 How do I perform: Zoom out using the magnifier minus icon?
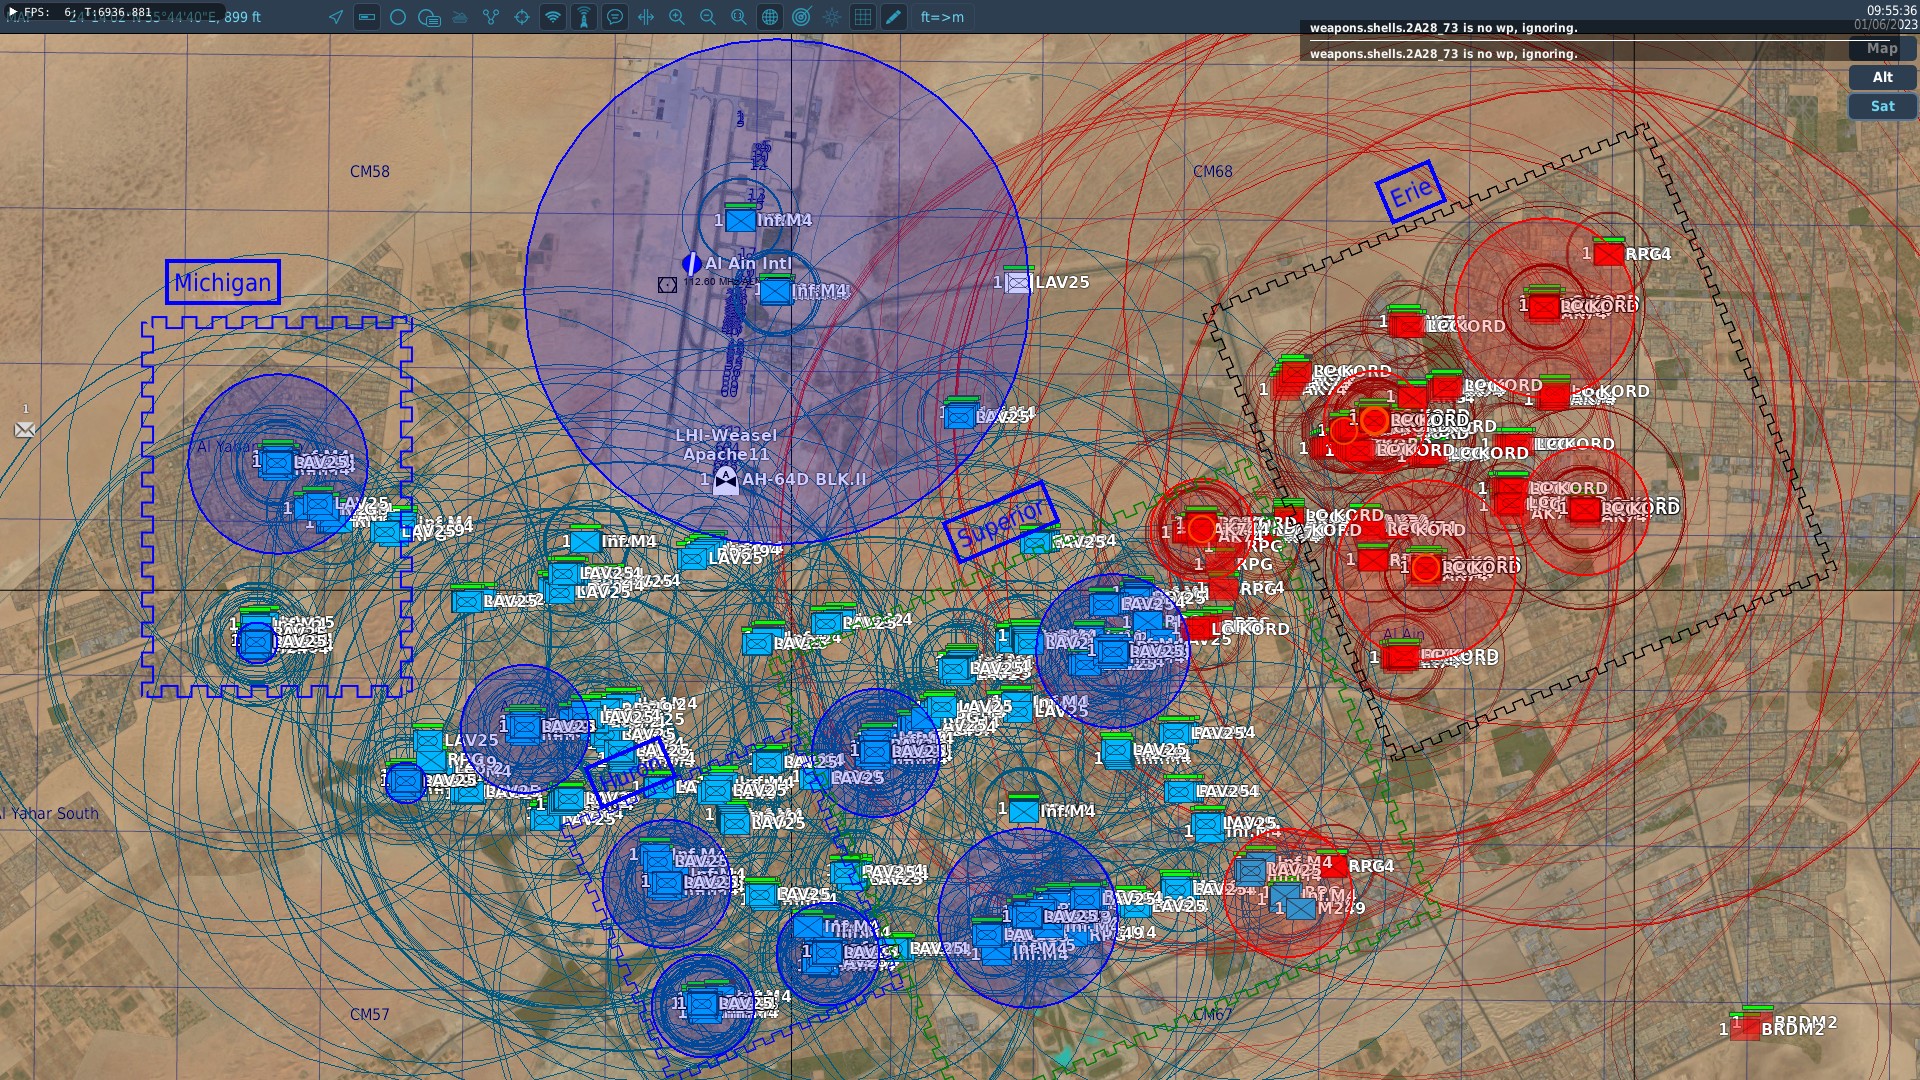pos(708,17)
